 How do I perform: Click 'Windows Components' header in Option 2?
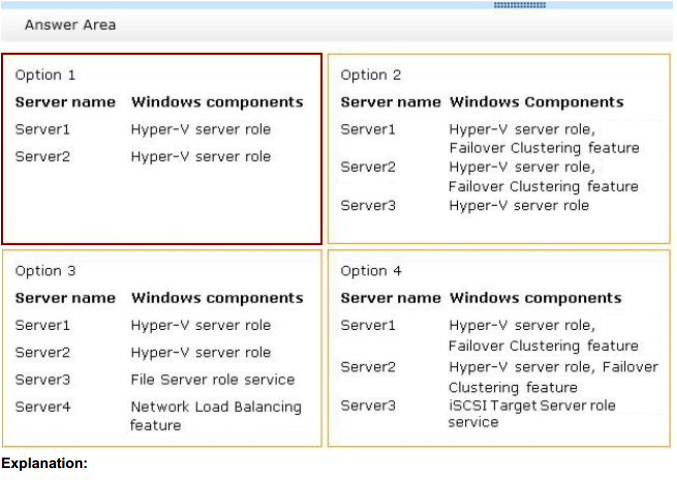537,102
